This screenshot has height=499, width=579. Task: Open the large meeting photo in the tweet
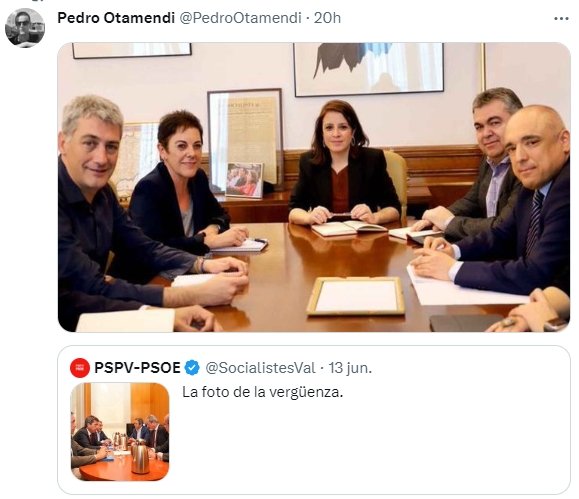(x=314, y=187)
